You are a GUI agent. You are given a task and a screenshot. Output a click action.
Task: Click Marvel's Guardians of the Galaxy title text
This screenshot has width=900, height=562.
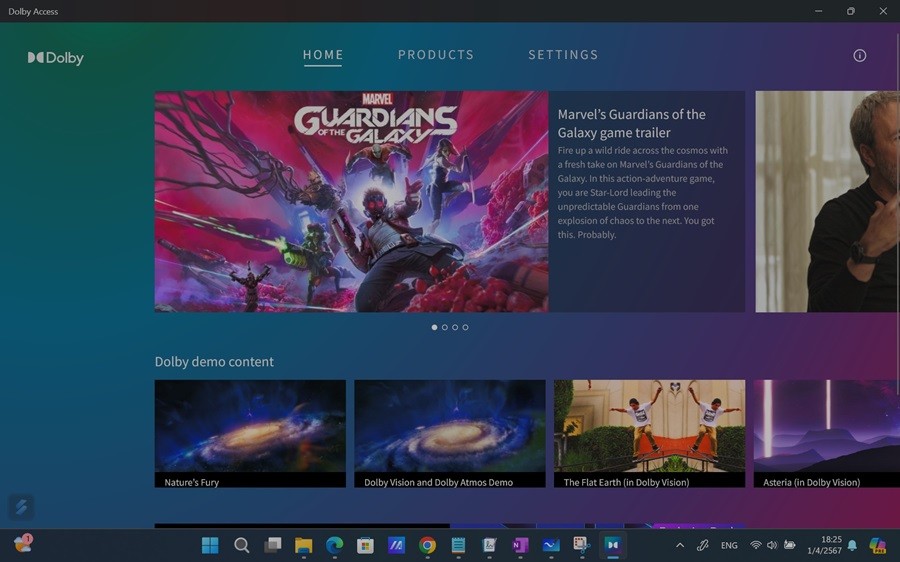(631, 123)
